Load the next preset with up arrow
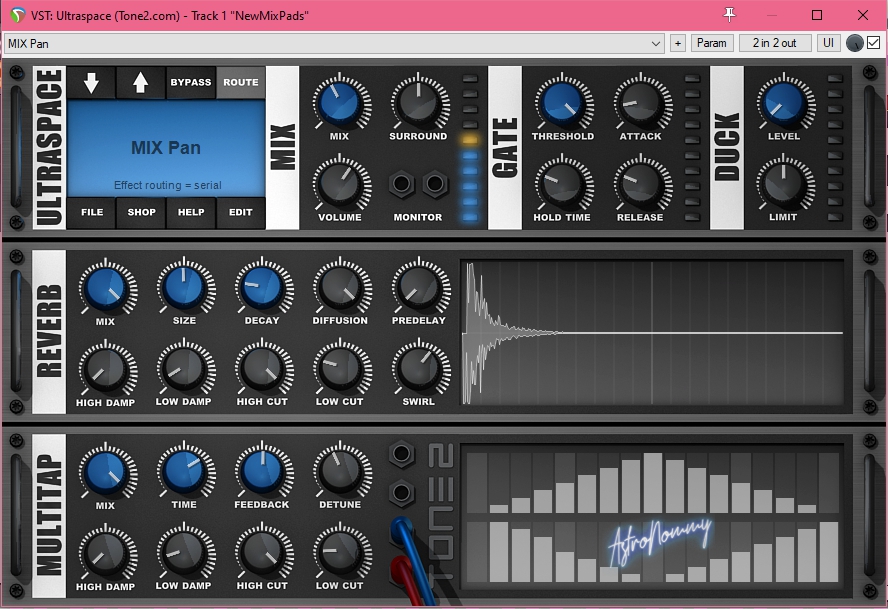 click(x=140, y=83)
